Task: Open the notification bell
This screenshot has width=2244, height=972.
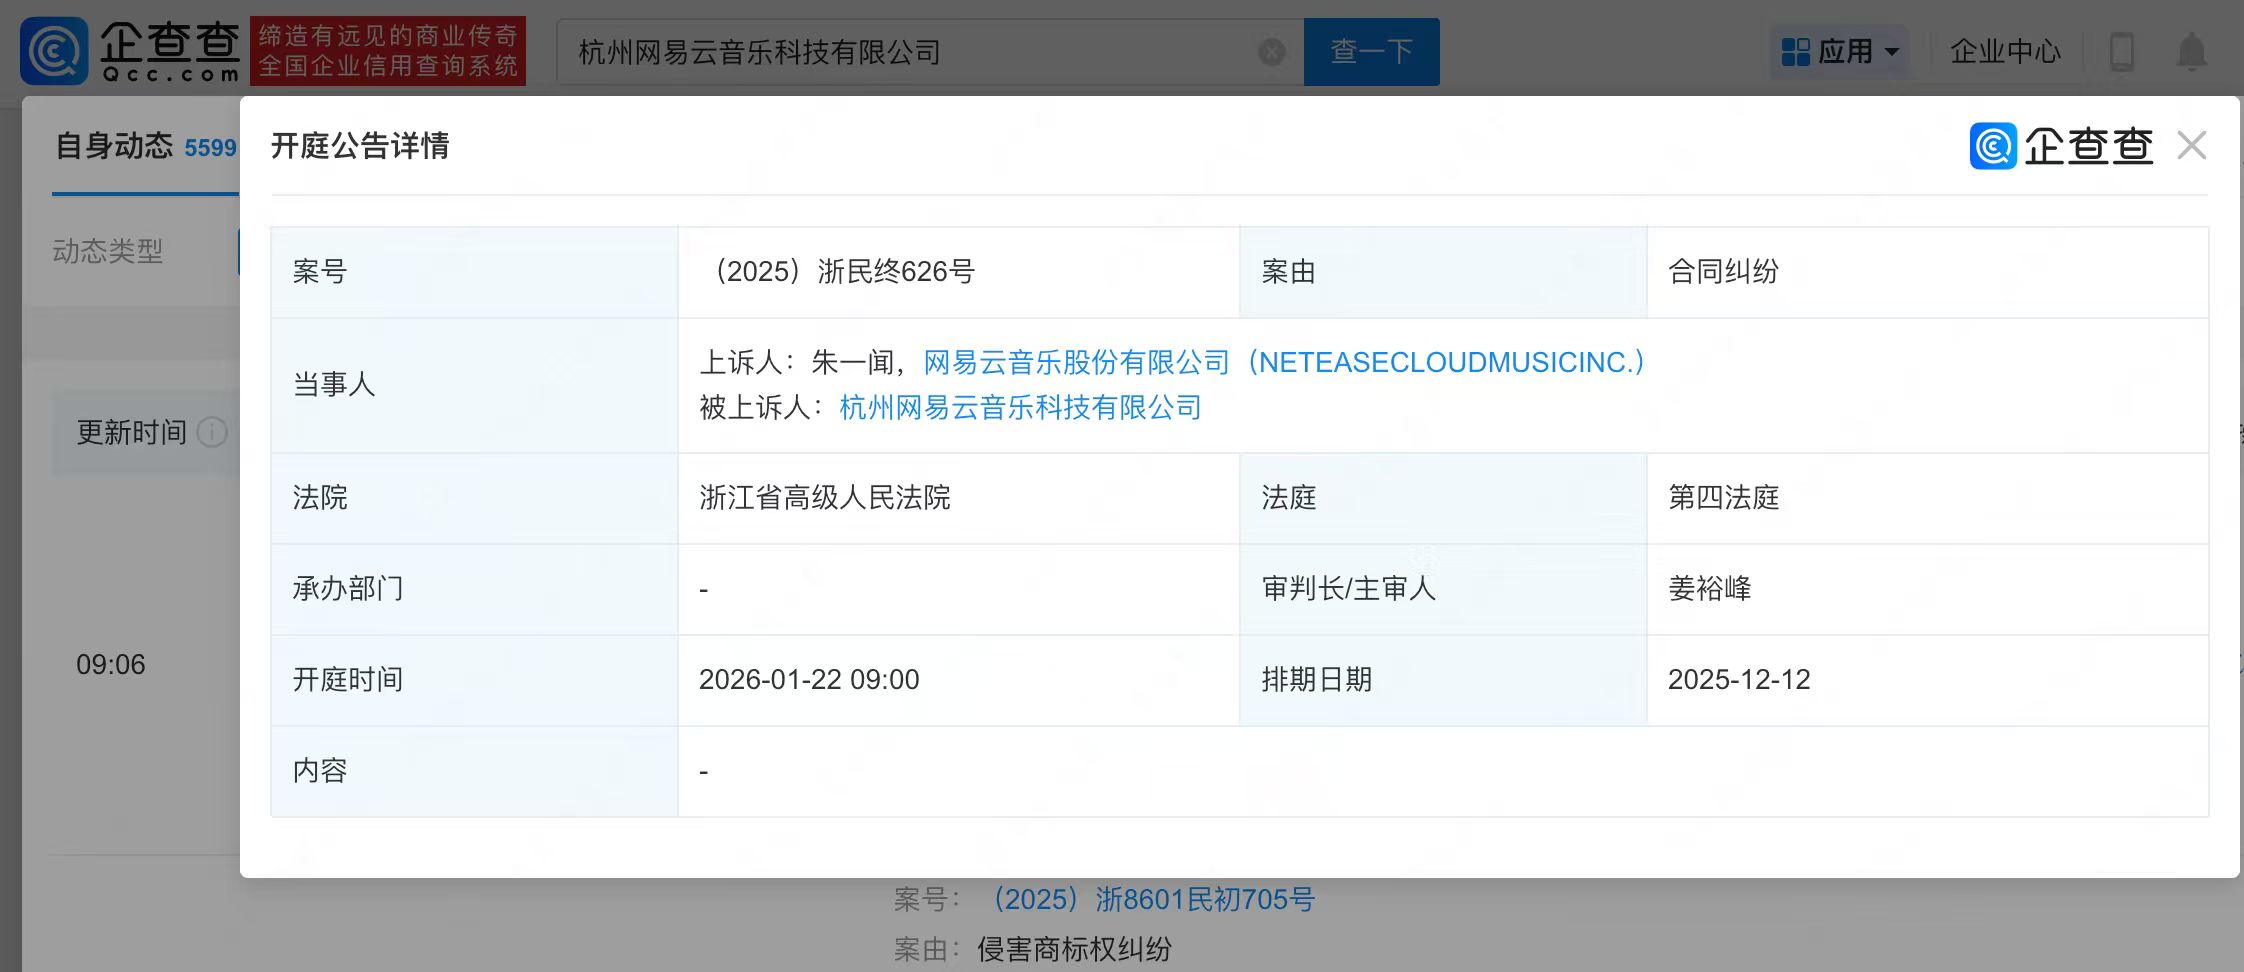Action: click(x=2191, y=52)
